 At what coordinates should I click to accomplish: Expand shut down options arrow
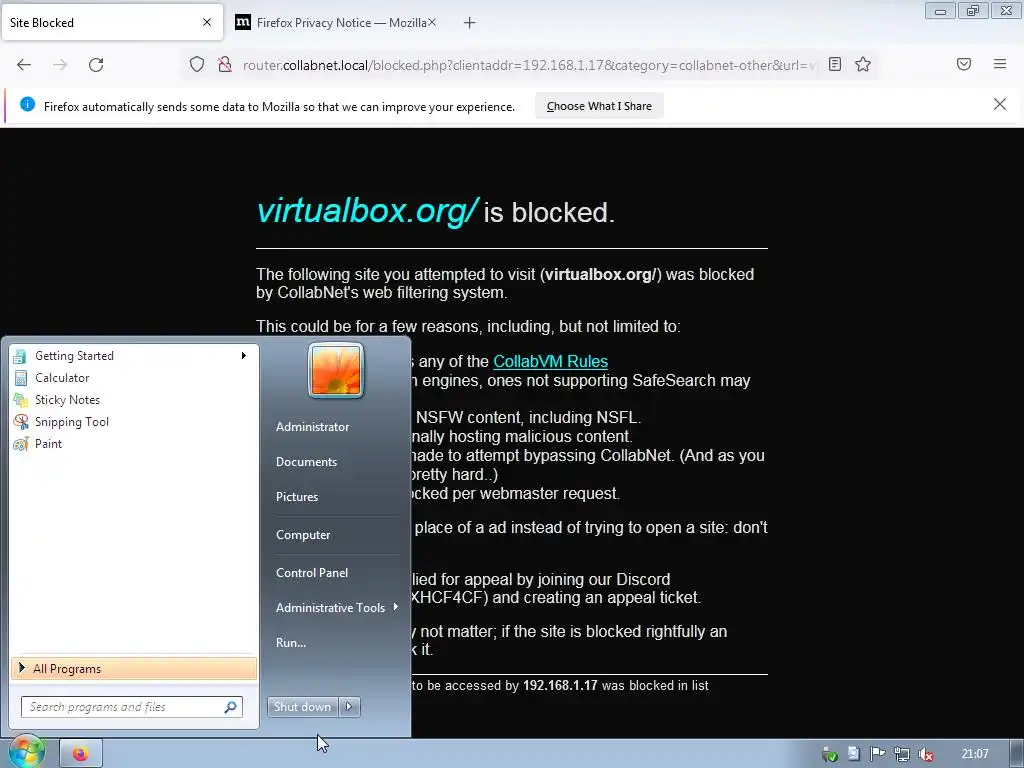349,707
